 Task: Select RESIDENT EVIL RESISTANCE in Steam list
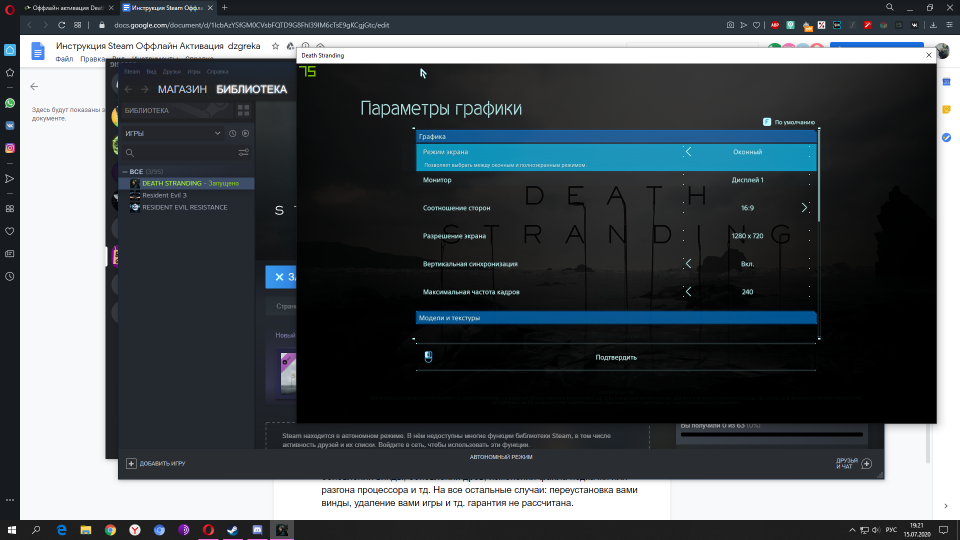[x=186, y=208]
